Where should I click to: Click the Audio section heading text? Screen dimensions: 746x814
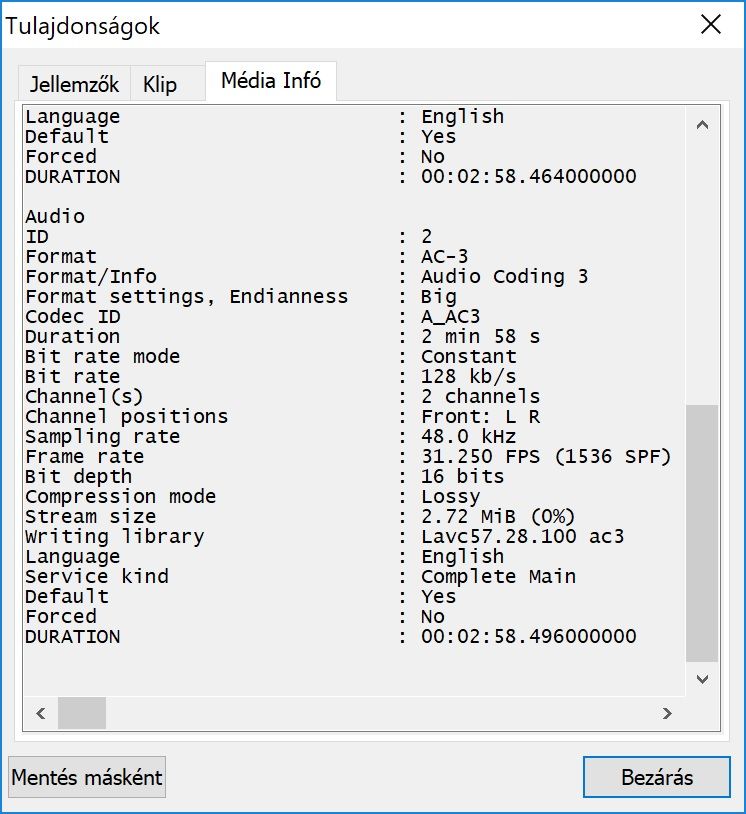[55, 216]
